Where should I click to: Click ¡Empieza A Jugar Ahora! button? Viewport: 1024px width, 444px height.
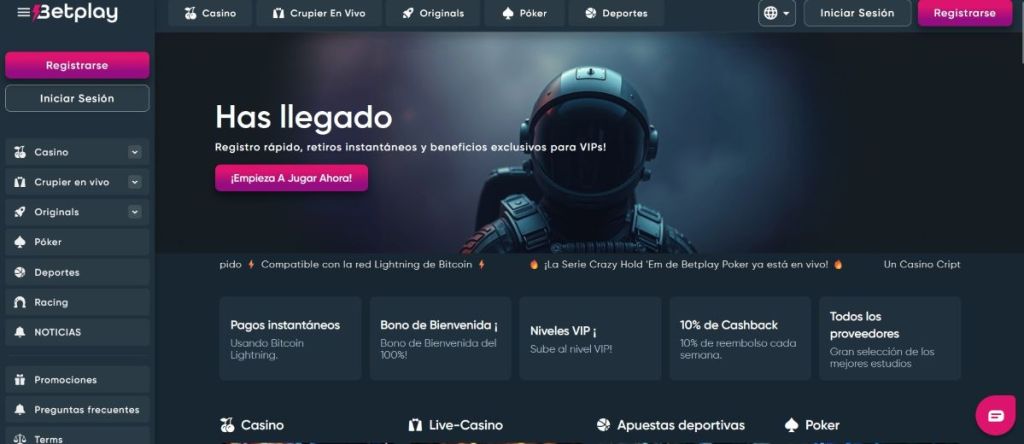pyautogui.click(x=291, y=178)
